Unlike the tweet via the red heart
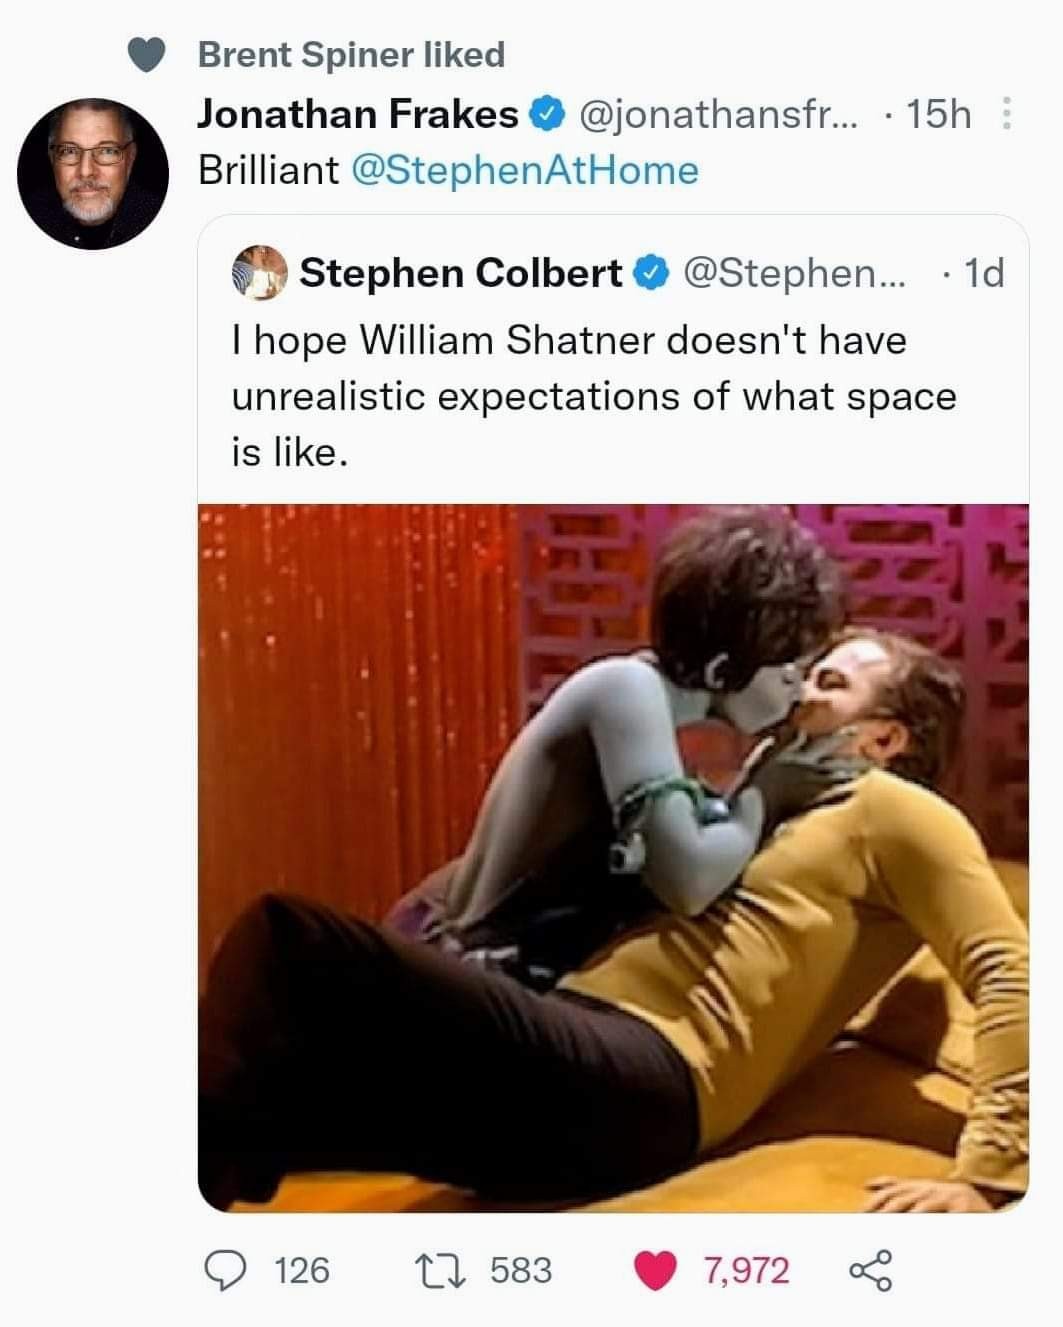The image size is (1063, 1327). tap(656, 1270)
